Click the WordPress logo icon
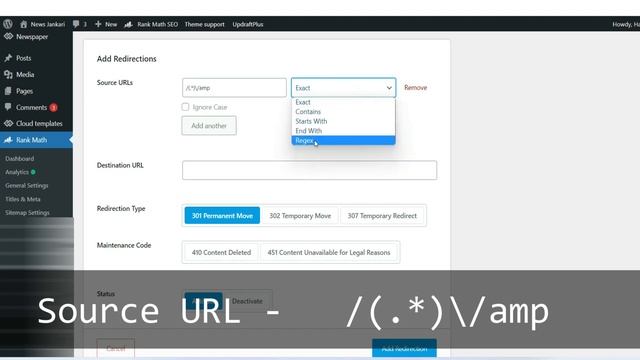This screenshot has height=360, width=640. point(8,24)
